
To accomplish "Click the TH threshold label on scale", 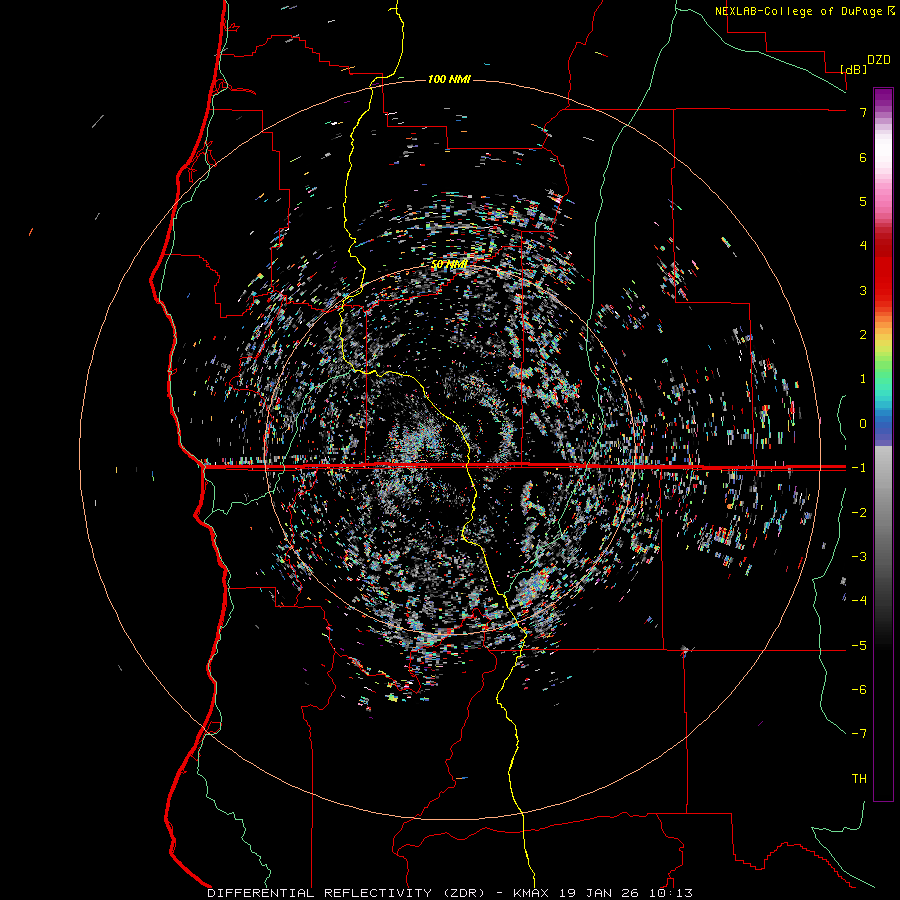I will pos(859,779).
